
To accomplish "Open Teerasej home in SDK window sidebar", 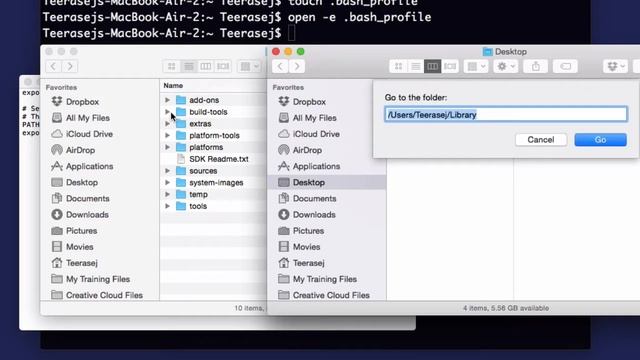I will click(74, 263).
